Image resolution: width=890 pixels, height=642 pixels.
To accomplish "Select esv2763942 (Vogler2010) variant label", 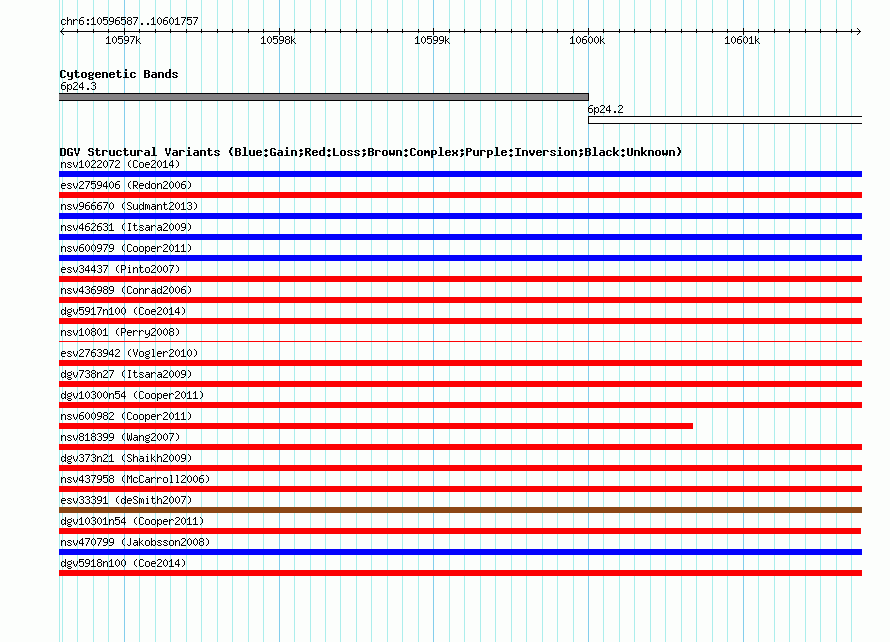I will pos(129,353).
